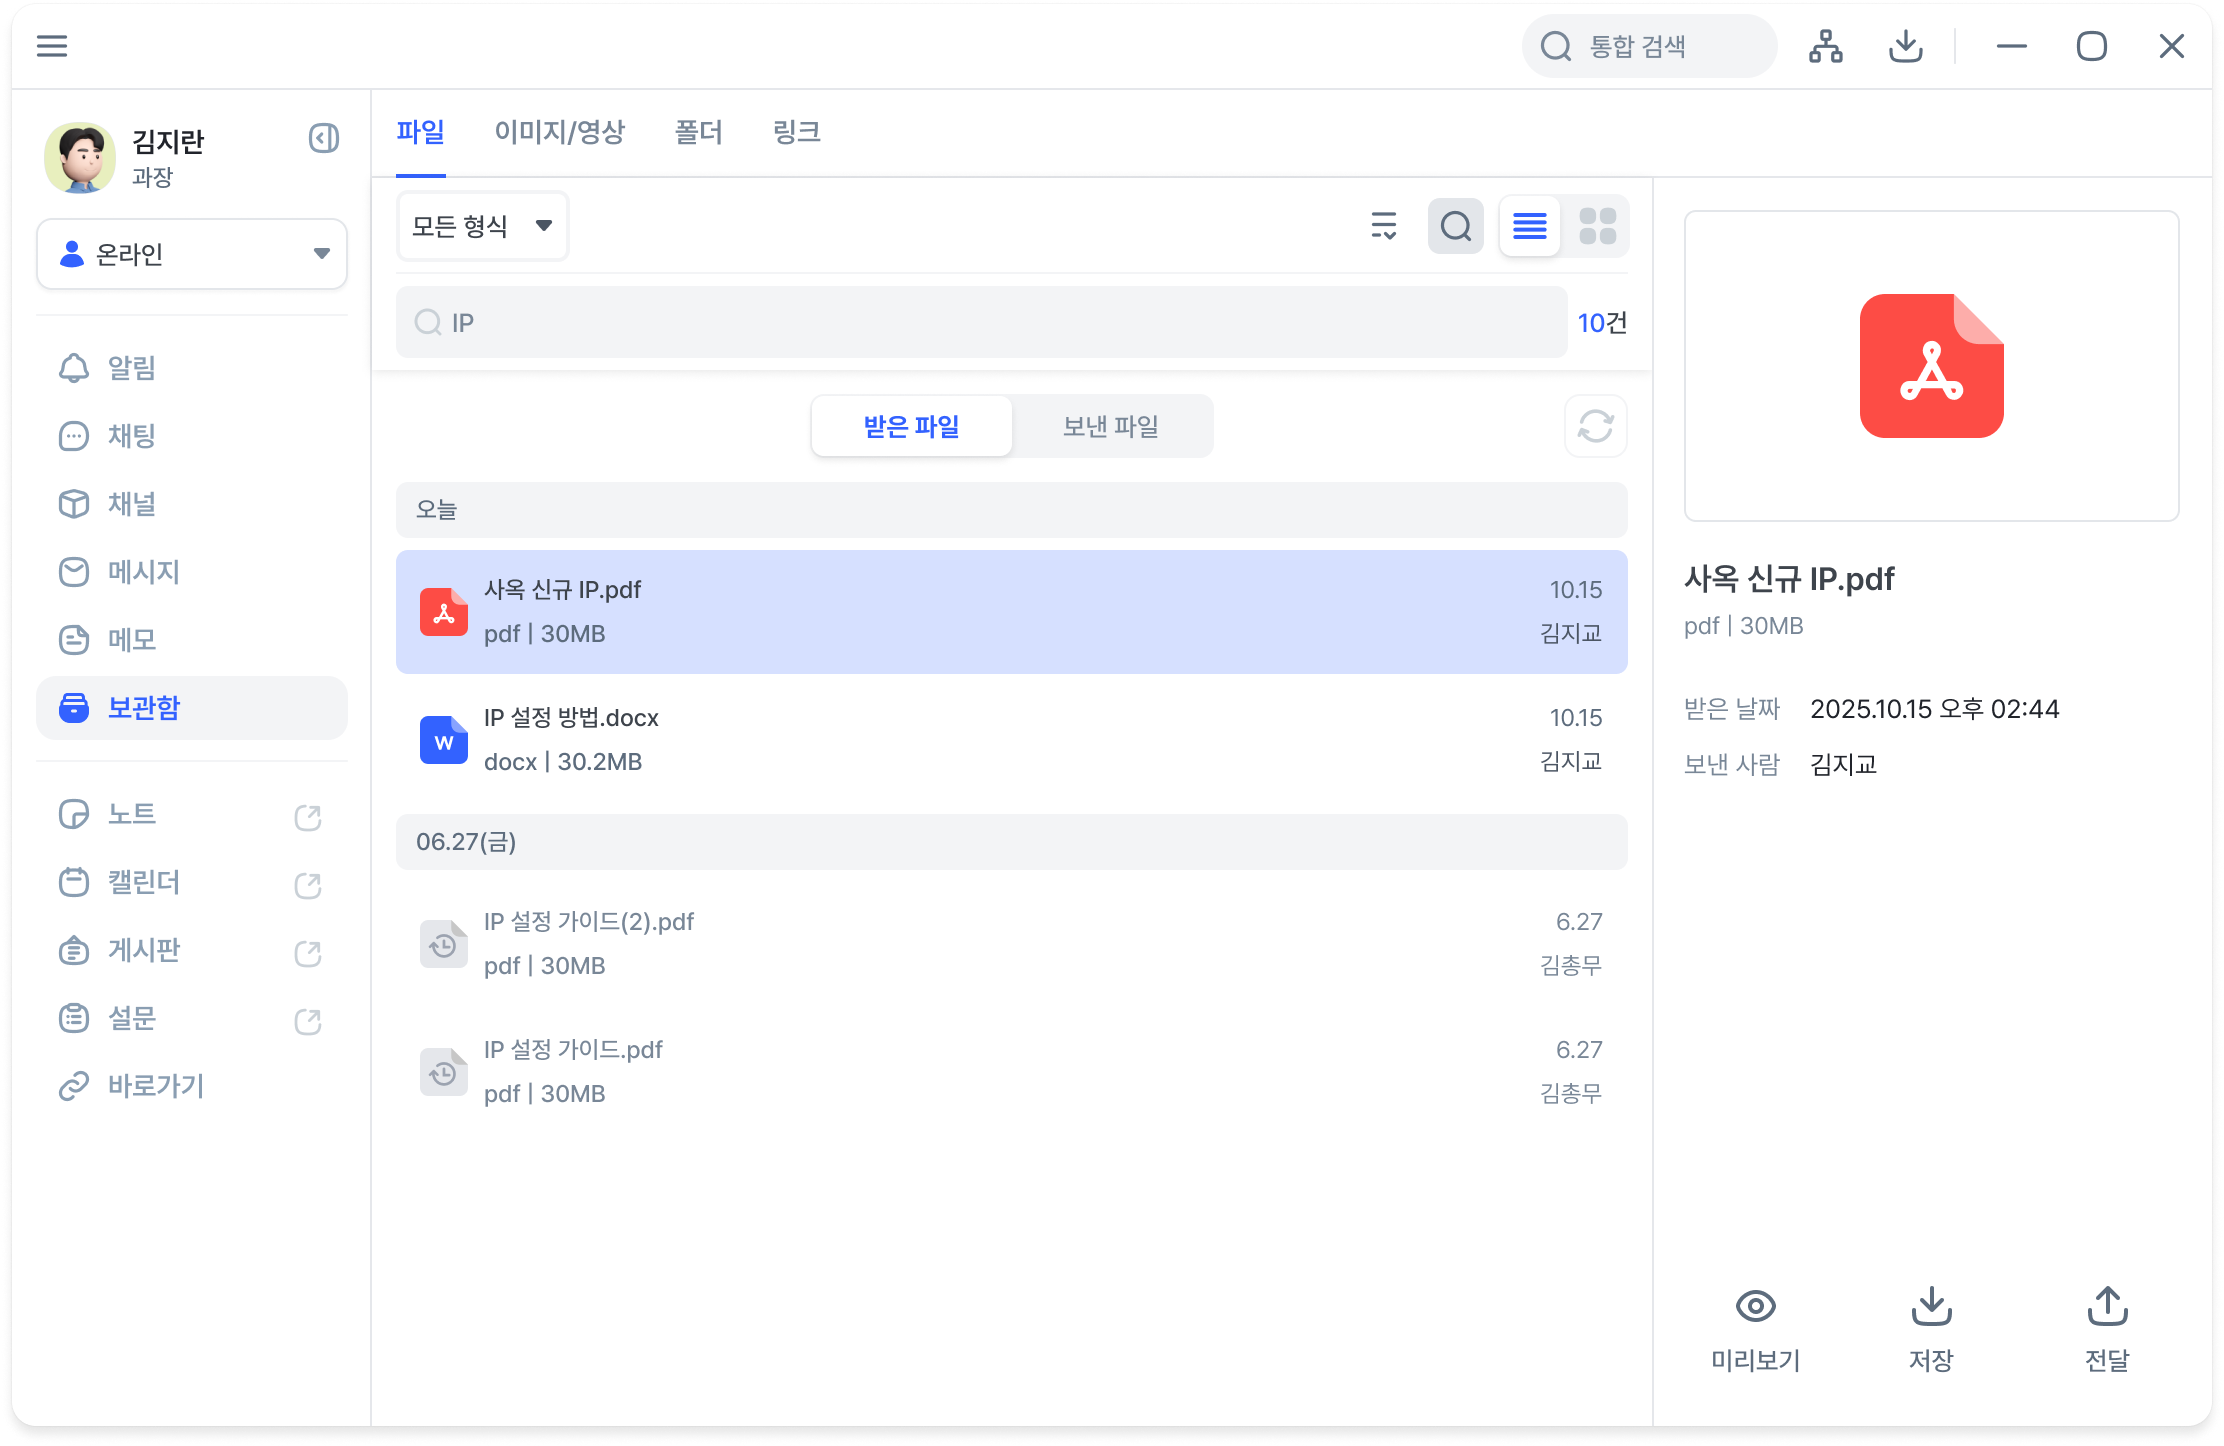The height and width of the screenshot is (1446, 2224).
Task: Show 보낸 파일 sent files
Action: click(x=1111, y=427)
